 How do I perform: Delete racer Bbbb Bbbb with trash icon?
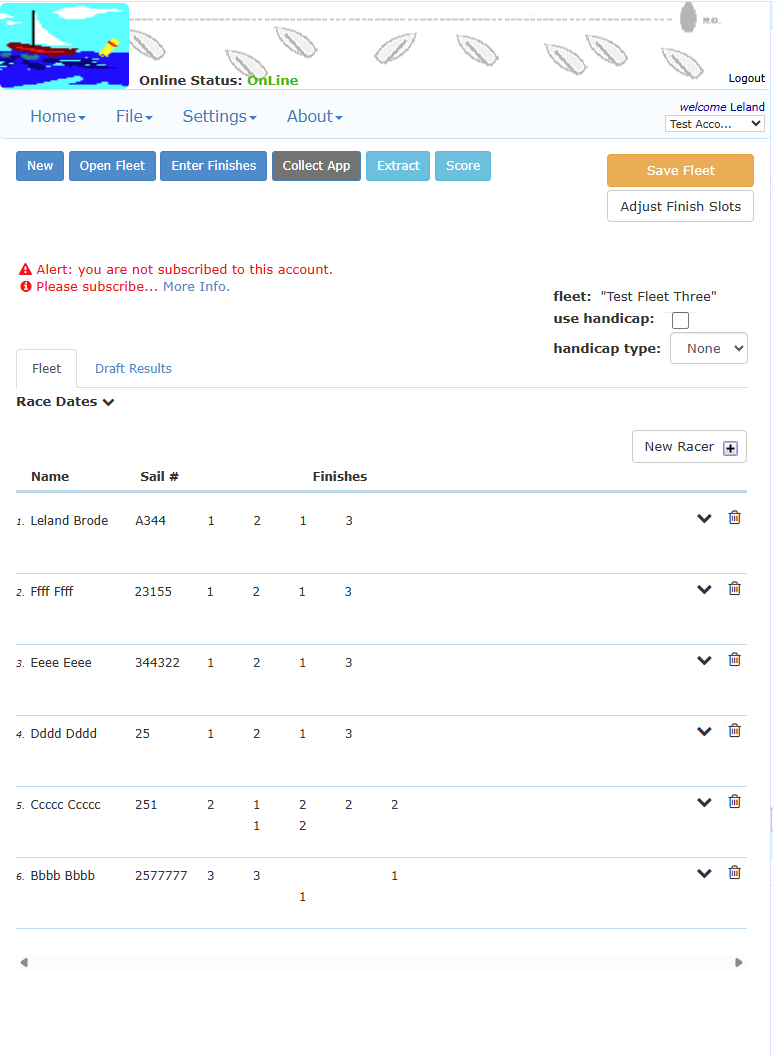(x=735, y=872)
